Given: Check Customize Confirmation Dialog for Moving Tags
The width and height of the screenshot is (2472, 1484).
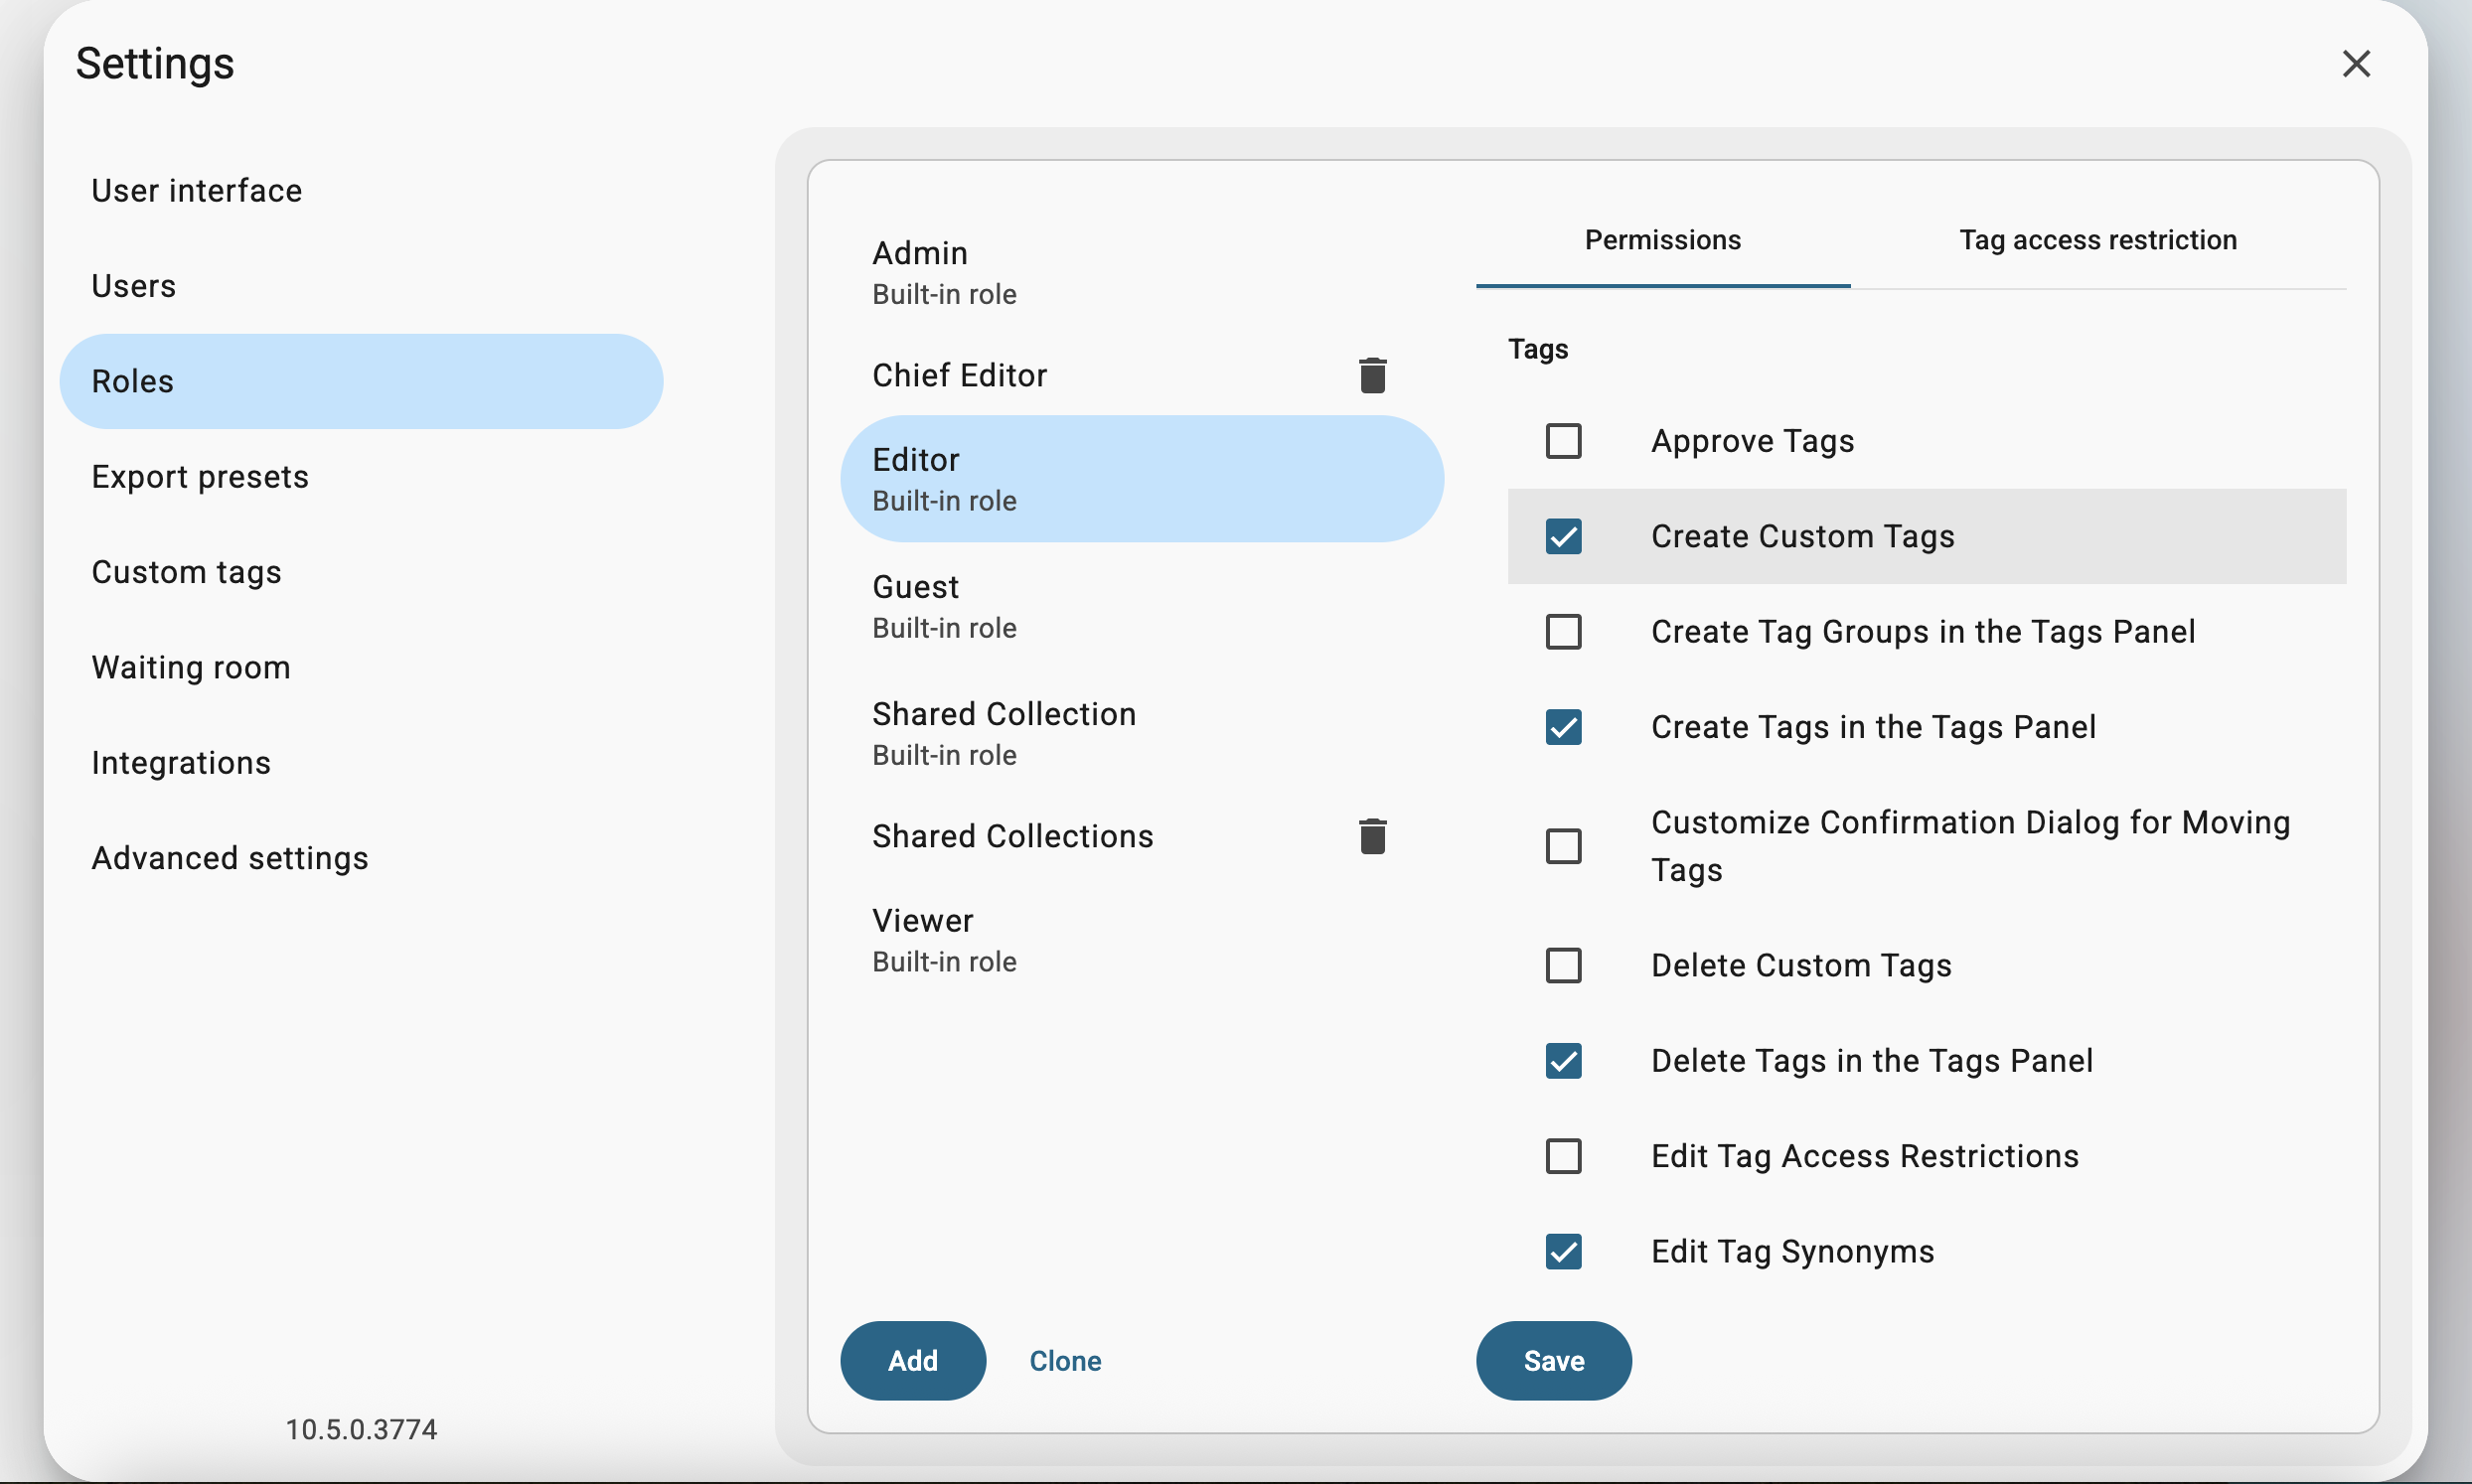Looking at the screenshot, I should [1563, 846].
